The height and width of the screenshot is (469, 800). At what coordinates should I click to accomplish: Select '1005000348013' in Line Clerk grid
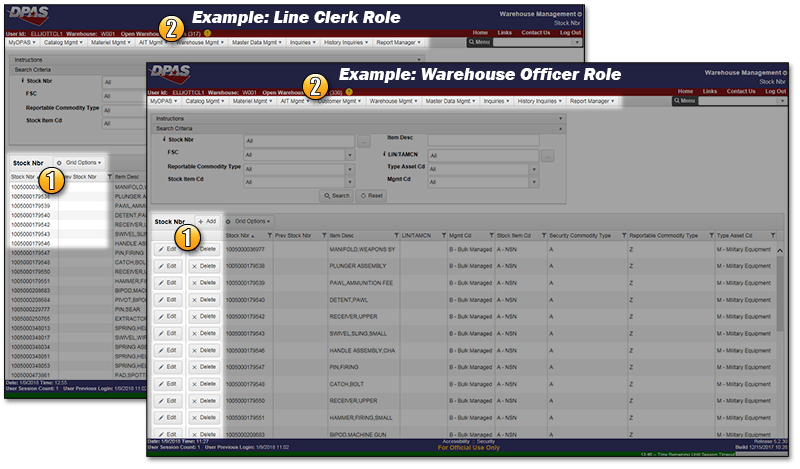pyautogui.click(x=31, y=328)
